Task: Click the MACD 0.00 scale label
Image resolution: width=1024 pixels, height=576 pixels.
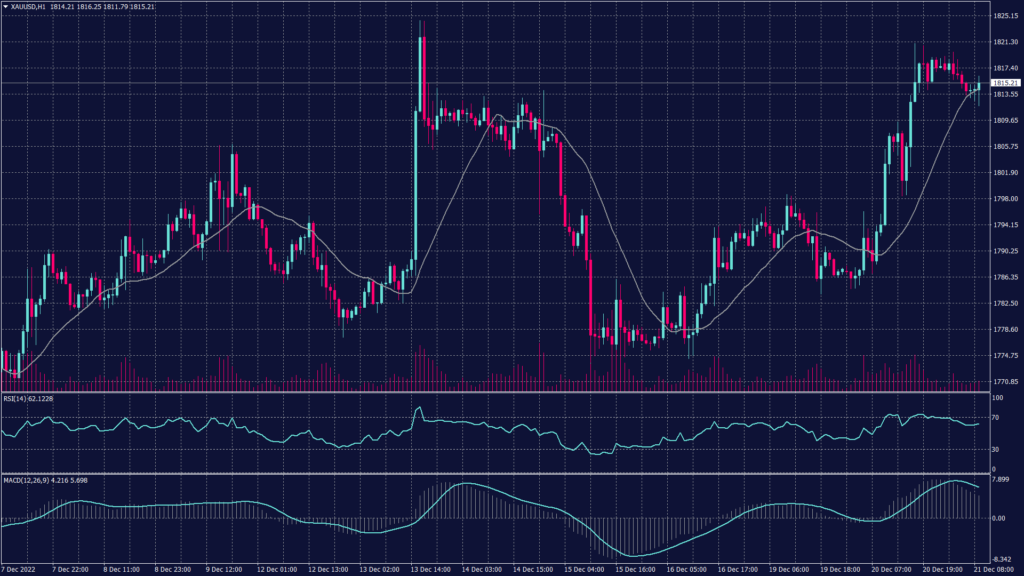Action: (x=998, y=518)
